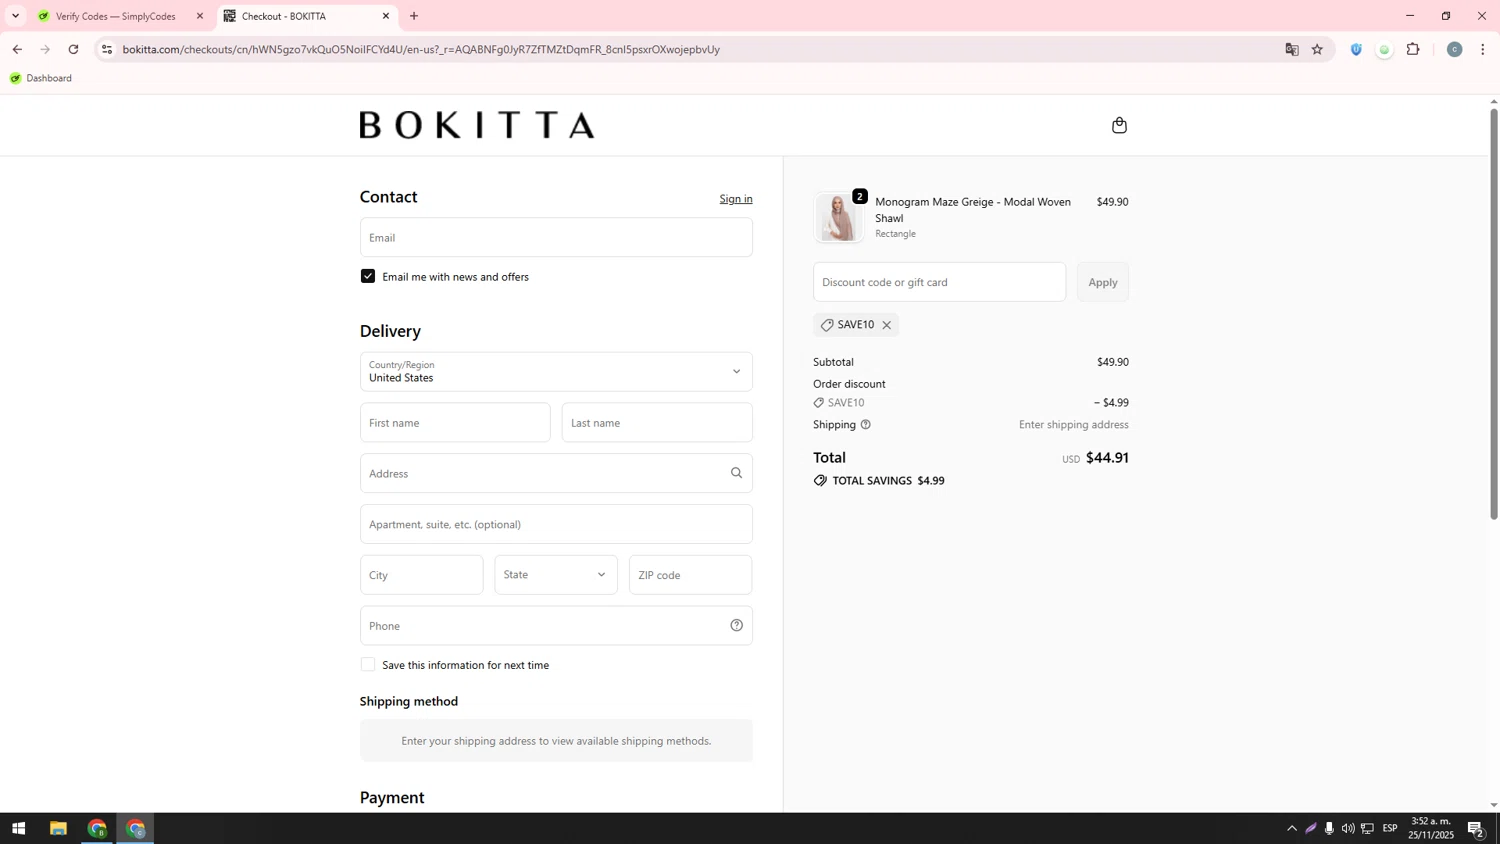Reload the checkout page
This screenshot has height=844, width=1500.
click(x=73, y=49)
